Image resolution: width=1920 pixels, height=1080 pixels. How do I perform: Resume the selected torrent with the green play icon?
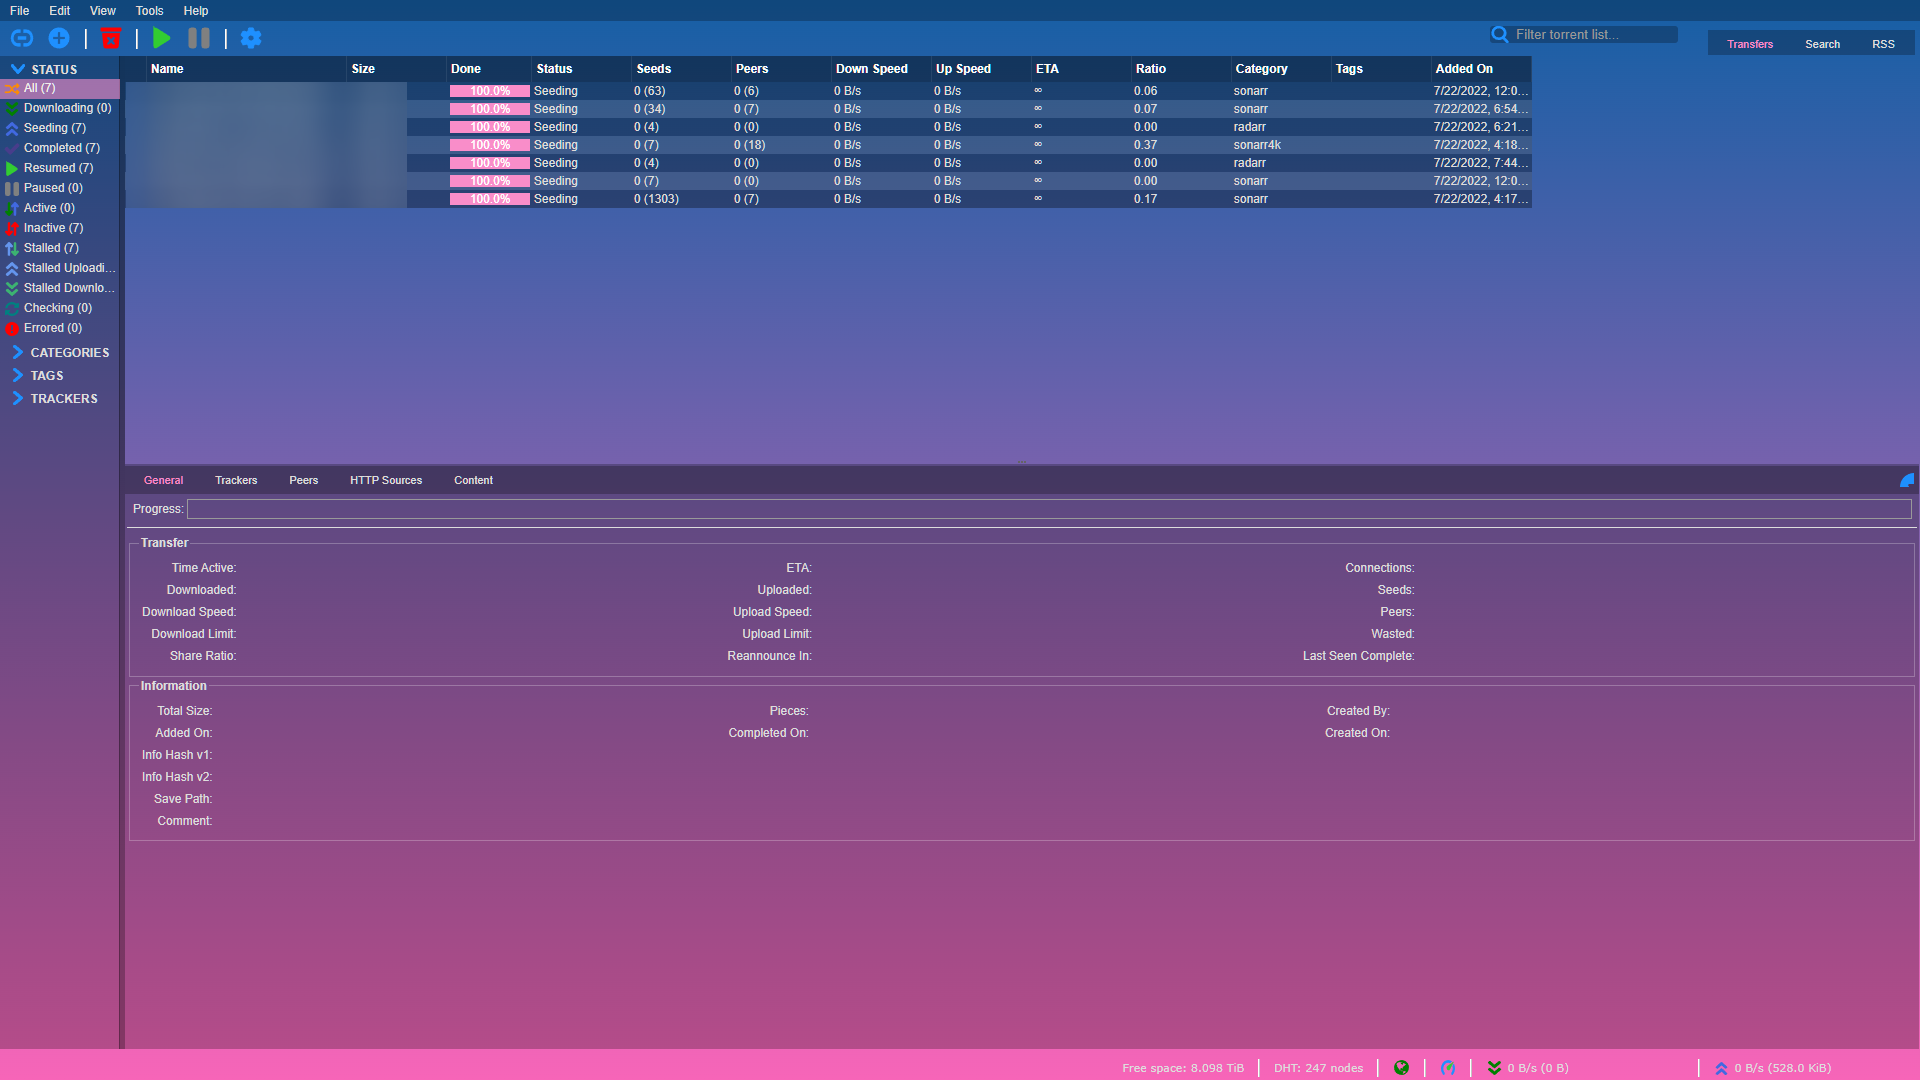point(161,38)
